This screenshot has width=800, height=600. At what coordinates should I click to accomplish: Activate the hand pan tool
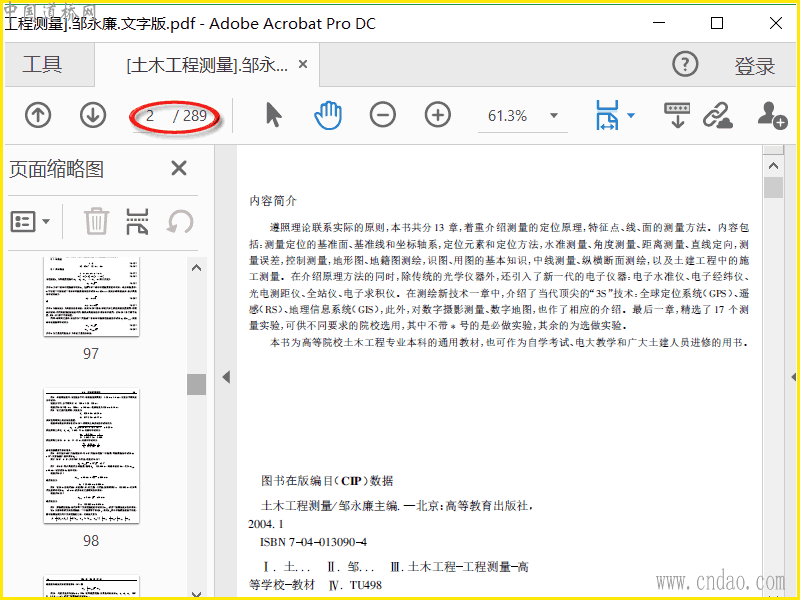click(x=328, y=114)
